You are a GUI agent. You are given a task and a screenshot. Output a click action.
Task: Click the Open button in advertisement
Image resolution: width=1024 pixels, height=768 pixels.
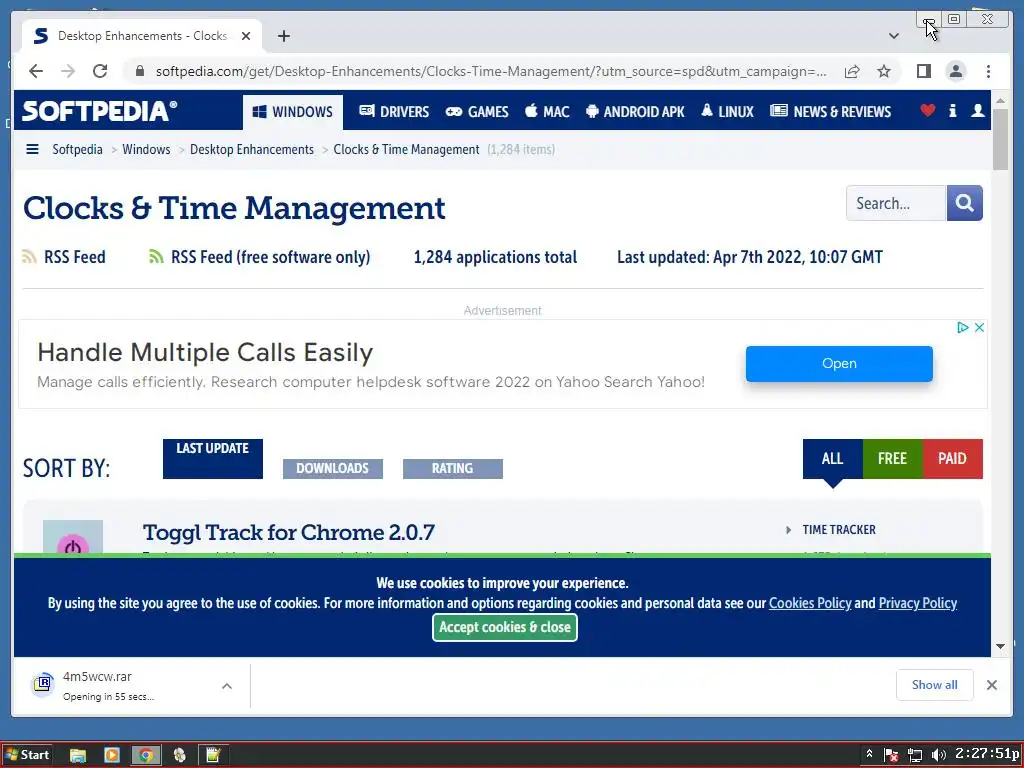coord(839,364)
